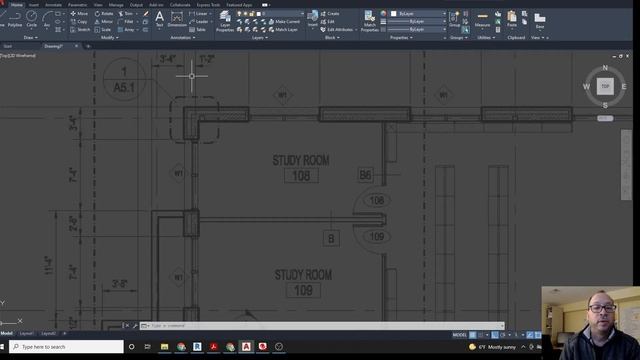Select the Arc draw tool

pyautogui.click(x=47, y=19)
